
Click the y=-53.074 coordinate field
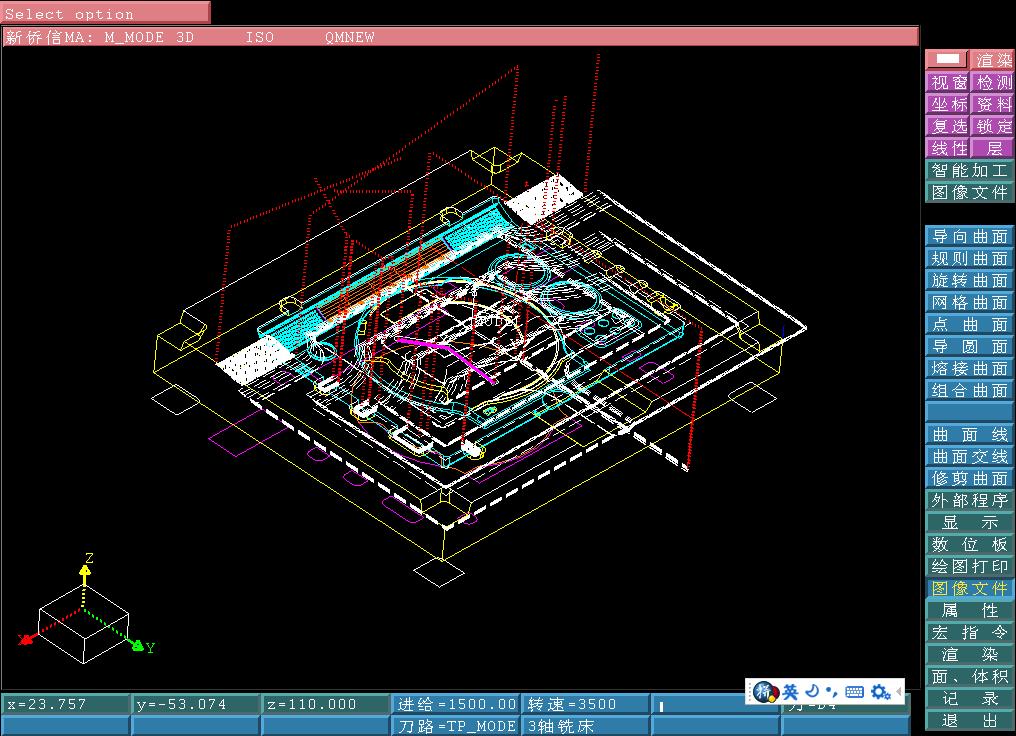196,704
